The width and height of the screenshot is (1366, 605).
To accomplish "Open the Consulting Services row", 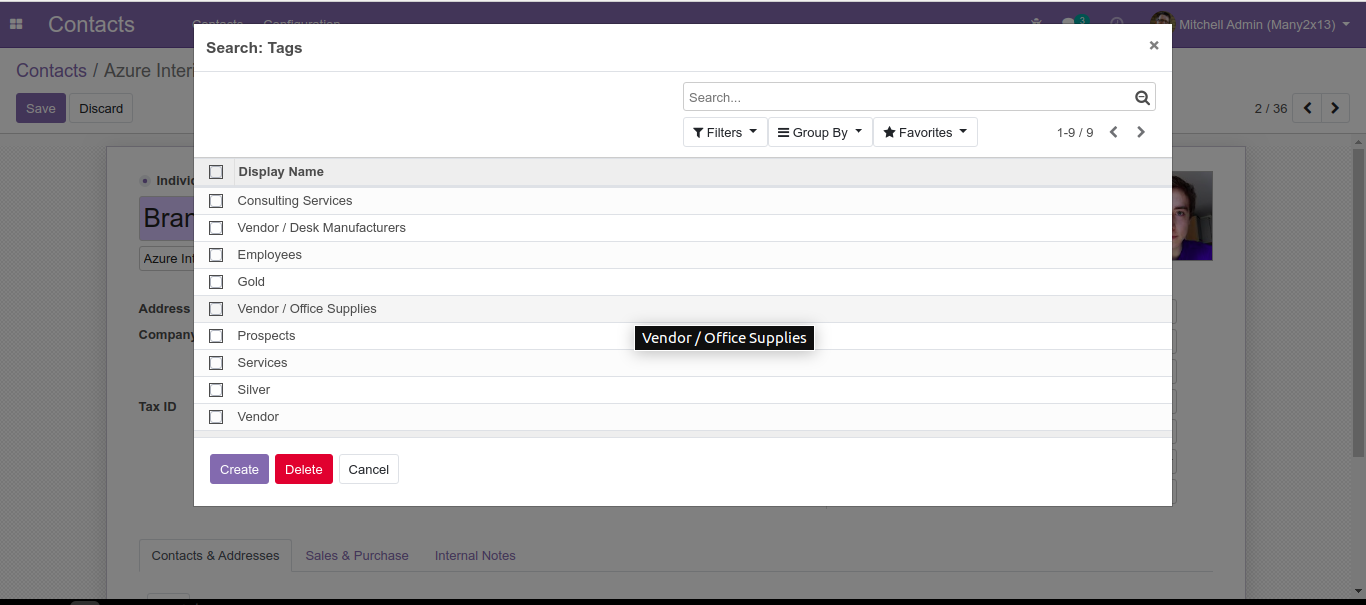I will pyautogui.click(x=682, y=201).
